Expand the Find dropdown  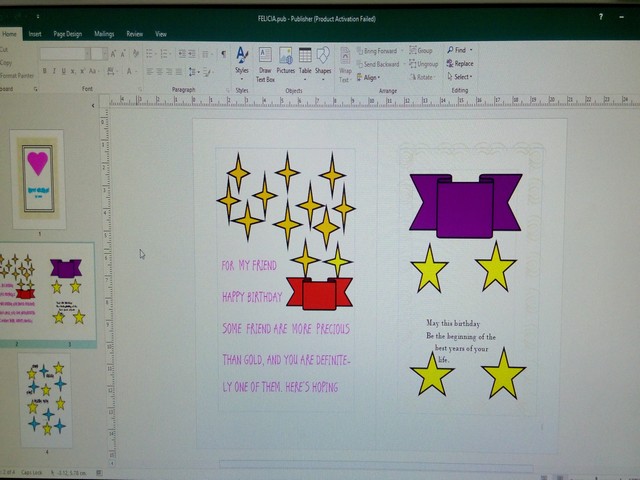459,50
